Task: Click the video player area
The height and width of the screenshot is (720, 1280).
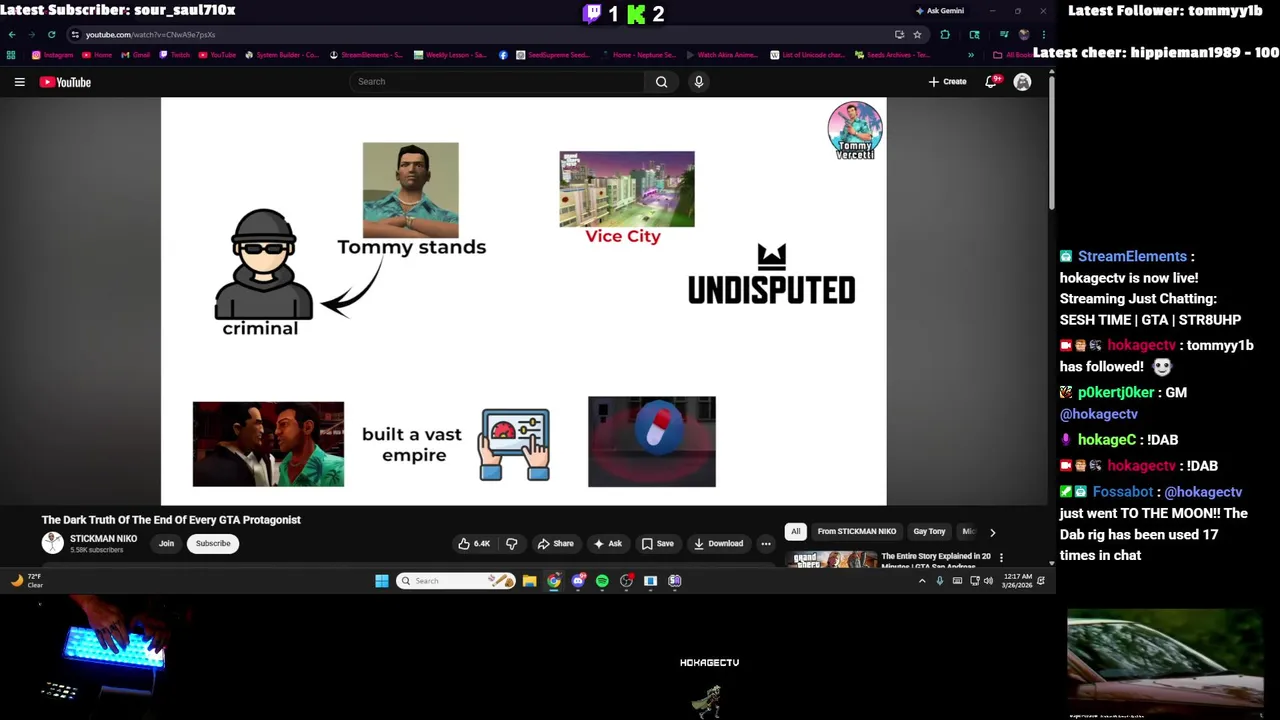Action: pos(523,301)
